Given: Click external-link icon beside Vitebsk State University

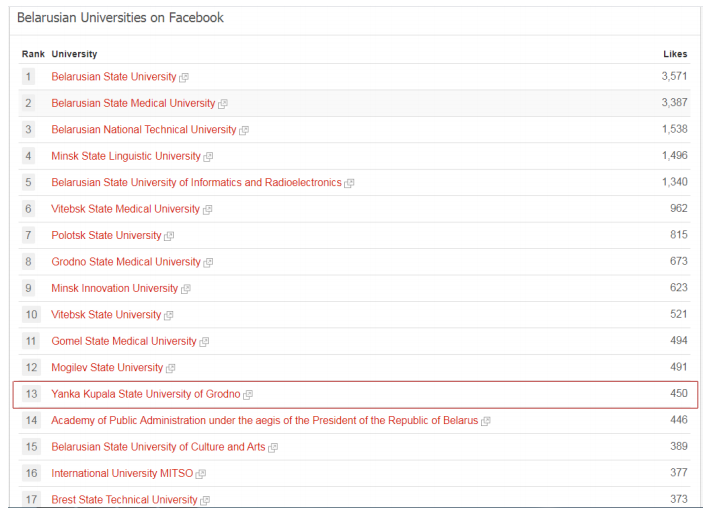Looking at the screenshot, I should click(x=168, y=315).
